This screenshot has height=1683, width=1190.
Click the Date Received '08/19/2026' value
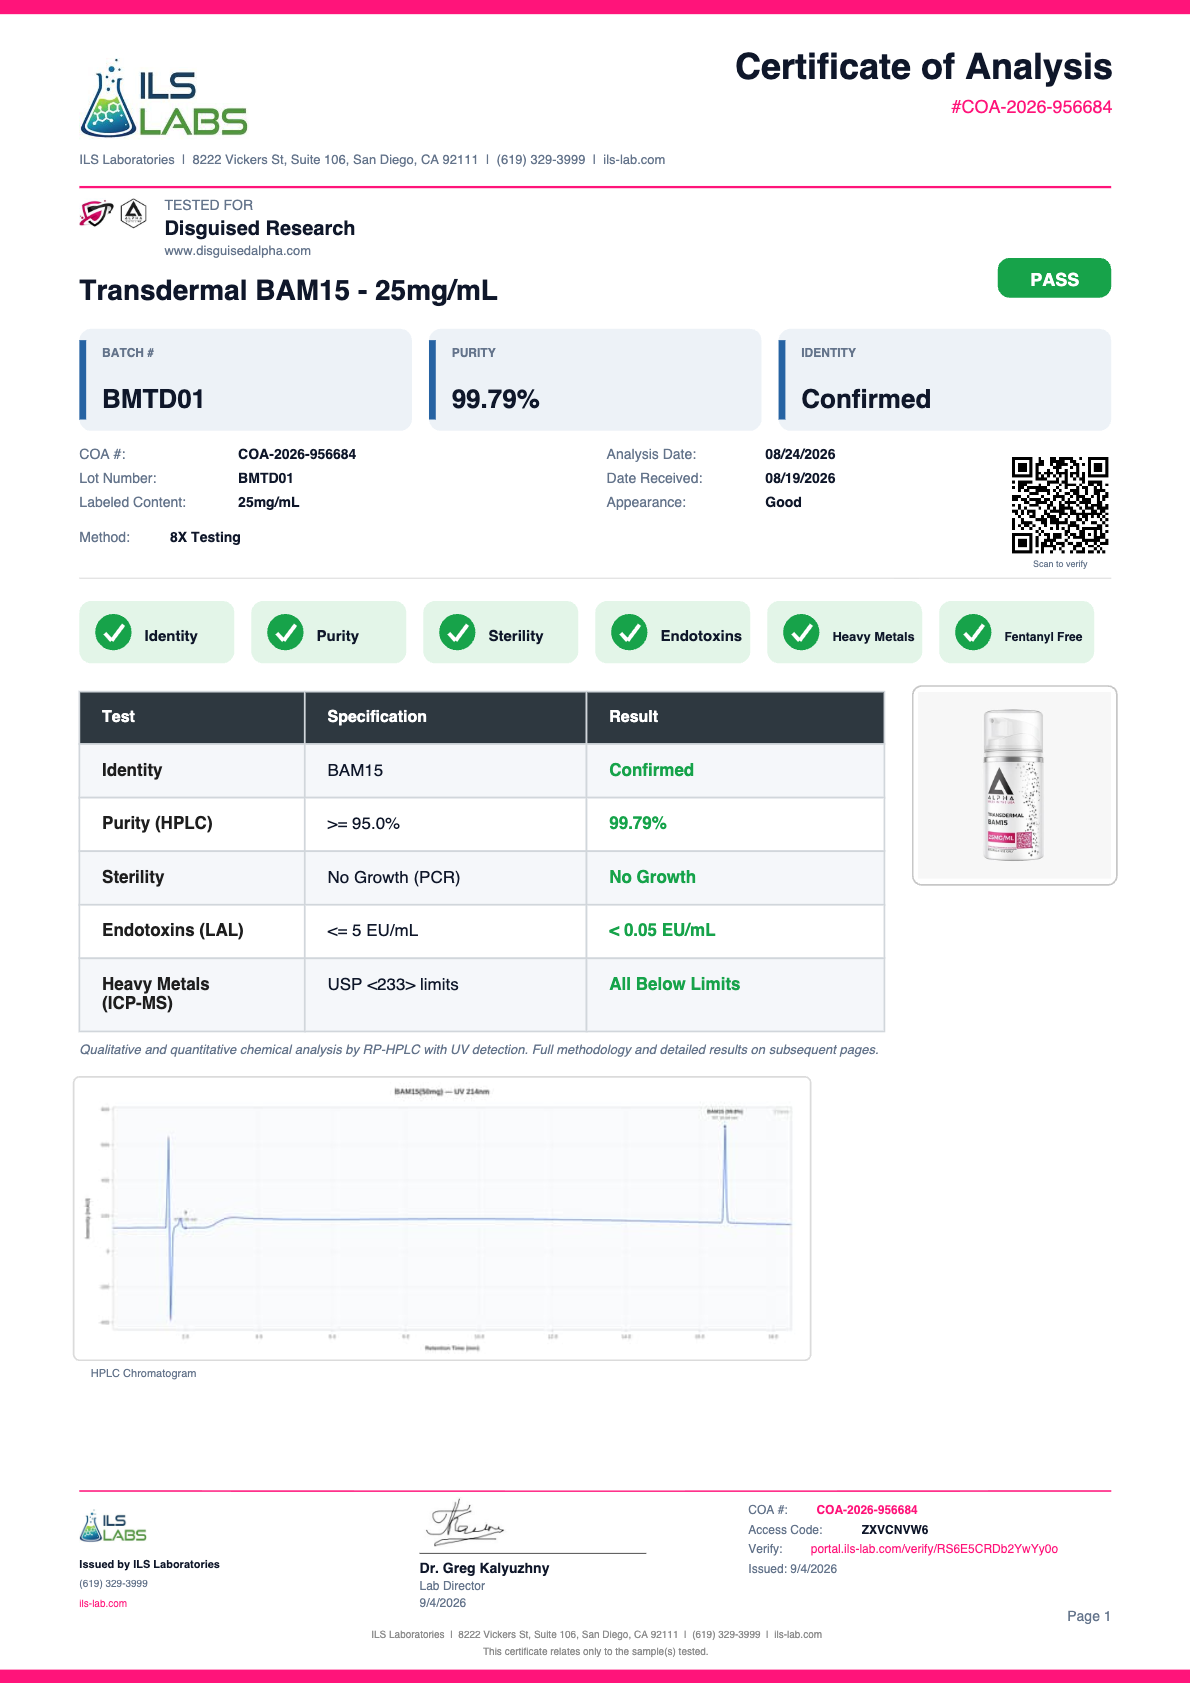800,478
